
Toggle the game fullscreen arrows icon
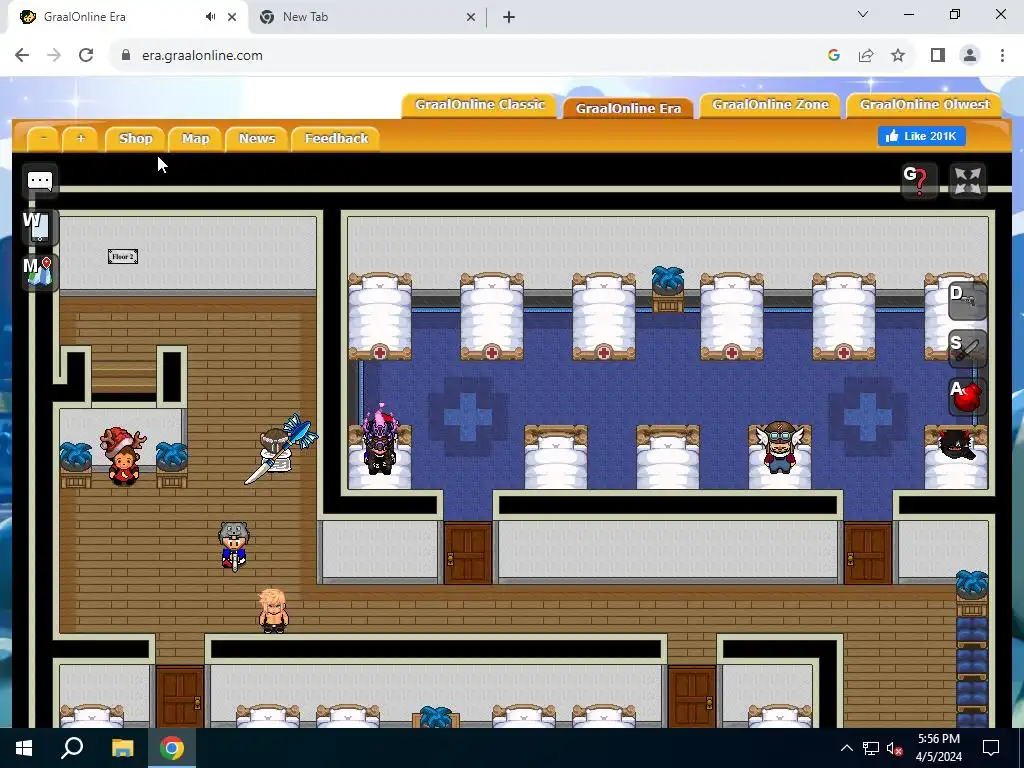click(967, 181)
